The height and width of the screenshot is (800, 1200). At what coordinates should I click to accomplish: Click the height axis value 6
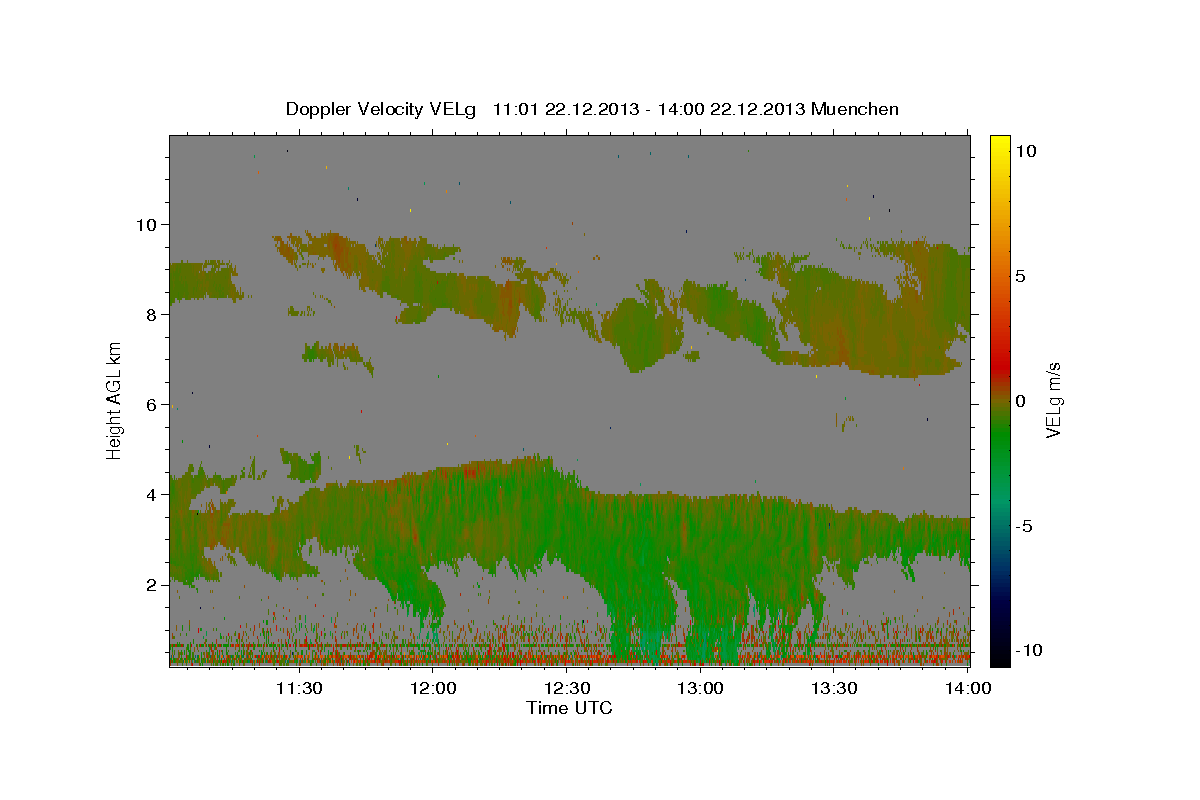click(x=150, y=405)
